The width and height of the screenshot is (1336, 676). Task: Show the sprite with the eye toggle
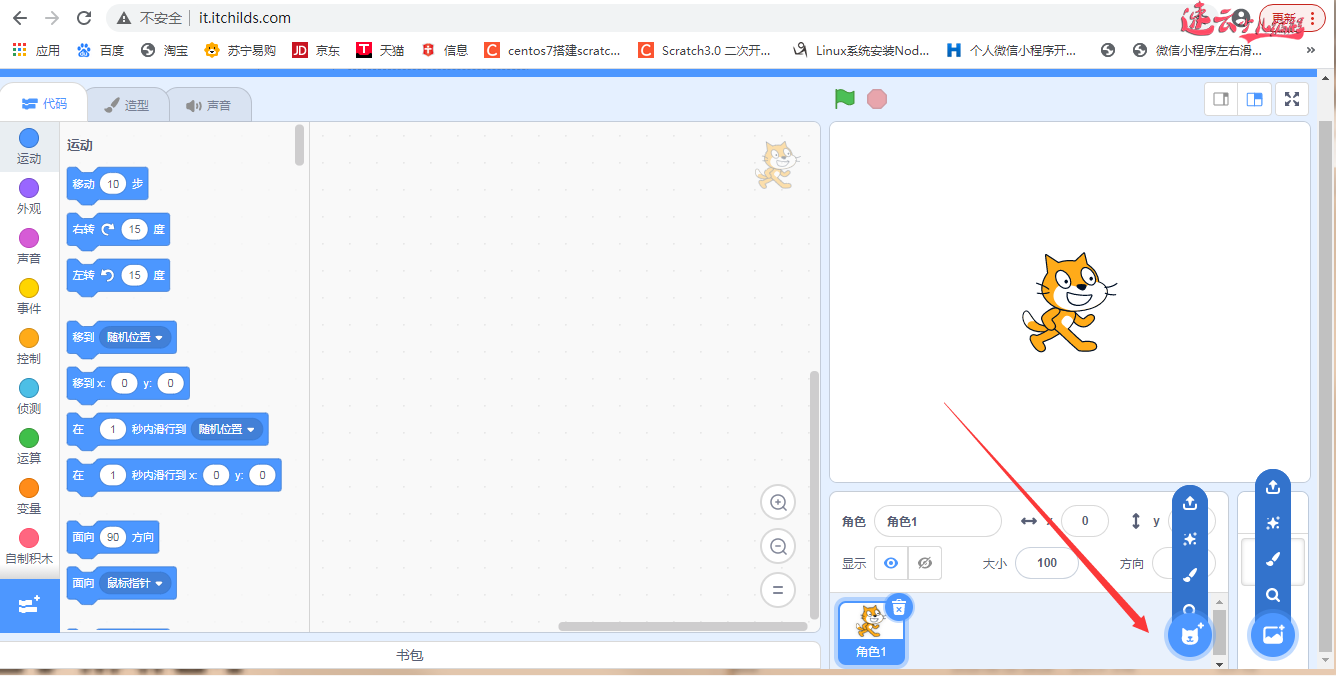point(890,562)
